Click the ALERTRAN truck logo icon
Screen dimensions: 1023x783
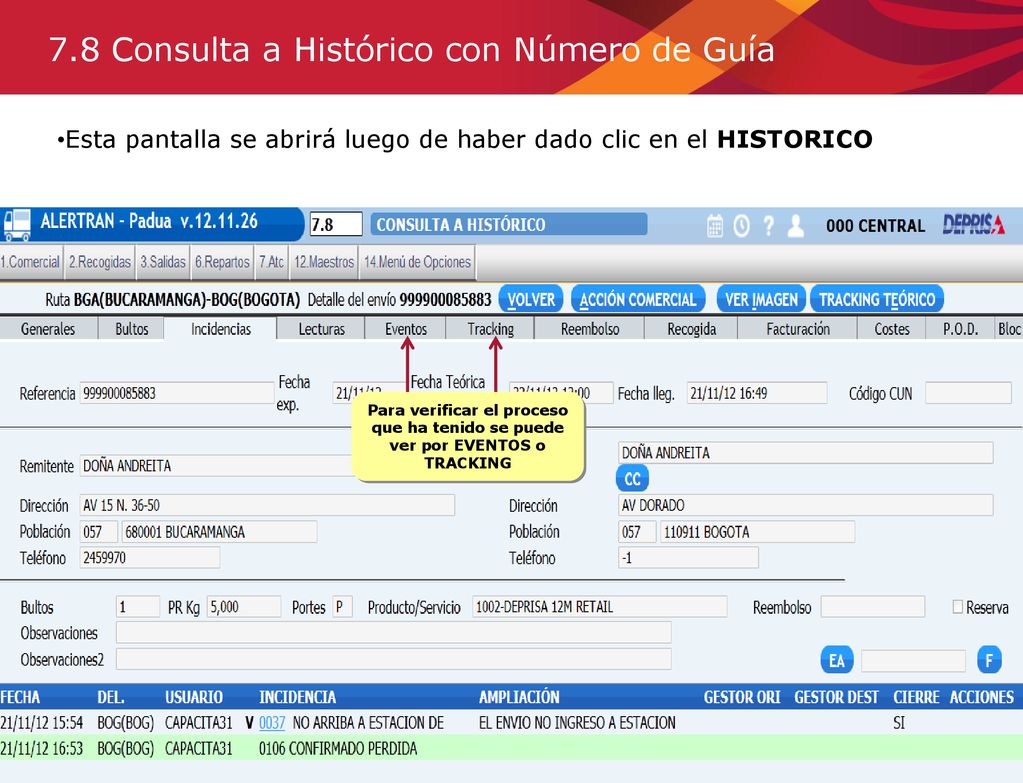click(x=17, y=224)
